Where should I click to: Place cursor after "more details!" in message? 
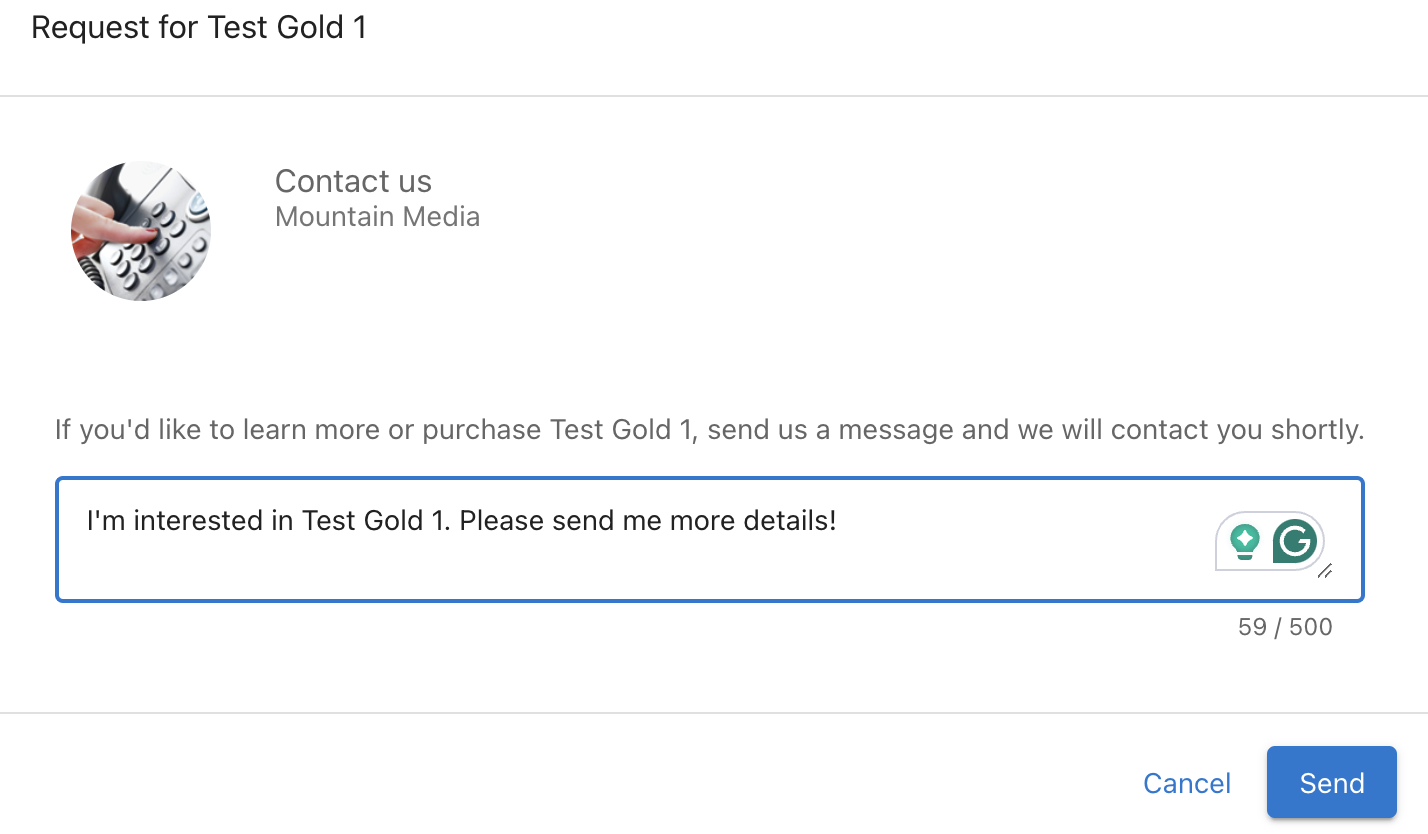click(x=837, y=521)
